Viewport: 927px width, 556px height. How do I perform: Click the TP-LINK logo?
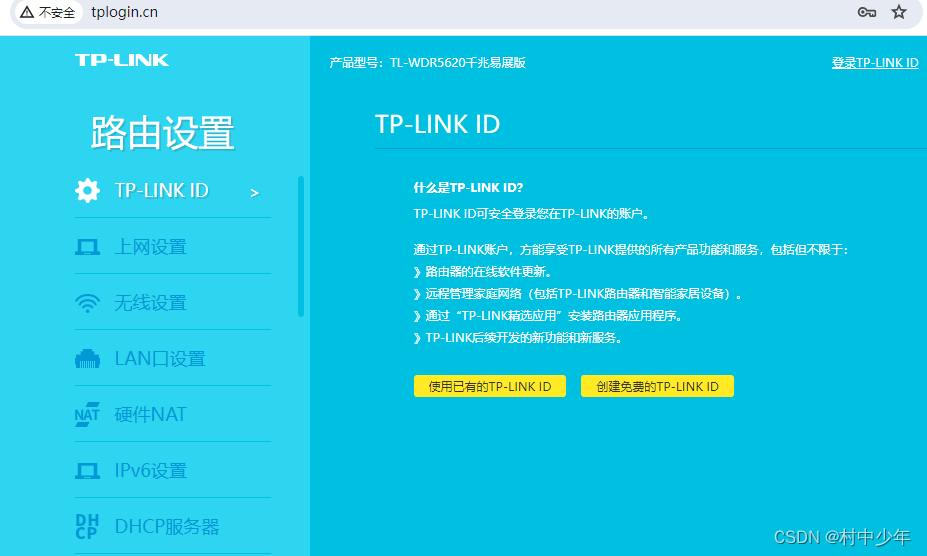pyautogui.click(x=122, y=60)
